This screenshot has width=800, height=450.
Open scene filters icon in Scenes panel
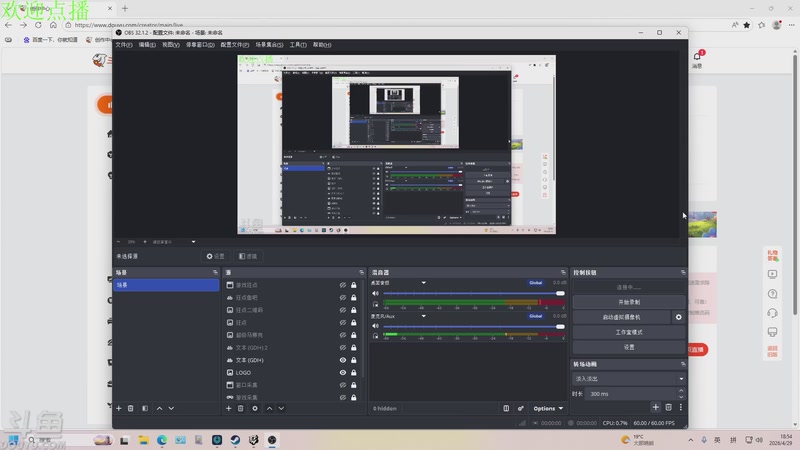point(145,408)
